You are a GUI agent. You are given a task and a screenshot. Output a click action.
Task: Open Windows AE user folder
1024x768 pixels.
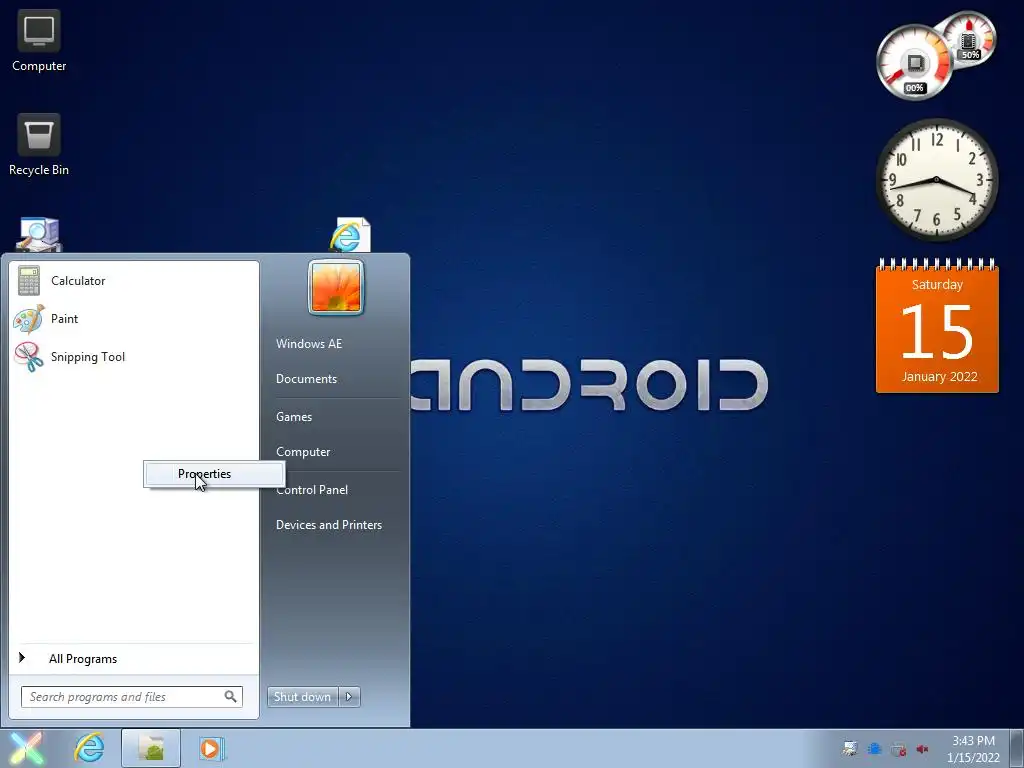point(309,344)
